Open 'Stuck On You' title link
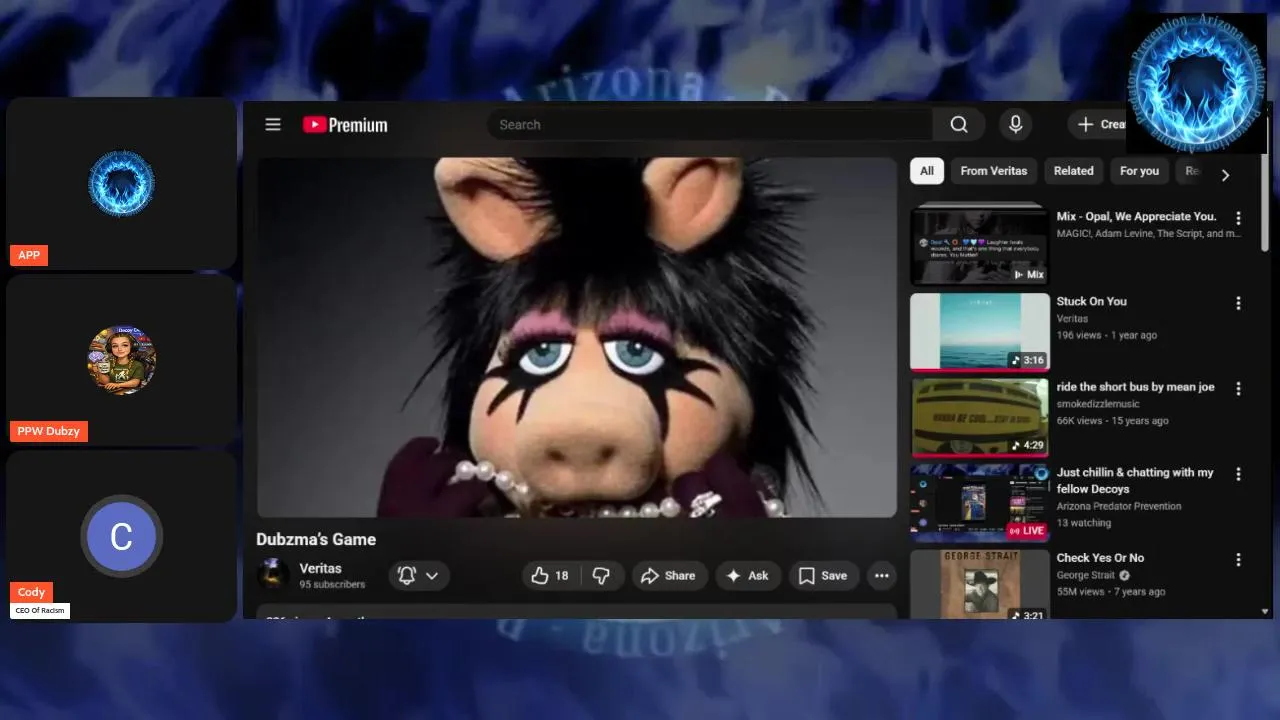1280x720 pixels. point(1092,301)
